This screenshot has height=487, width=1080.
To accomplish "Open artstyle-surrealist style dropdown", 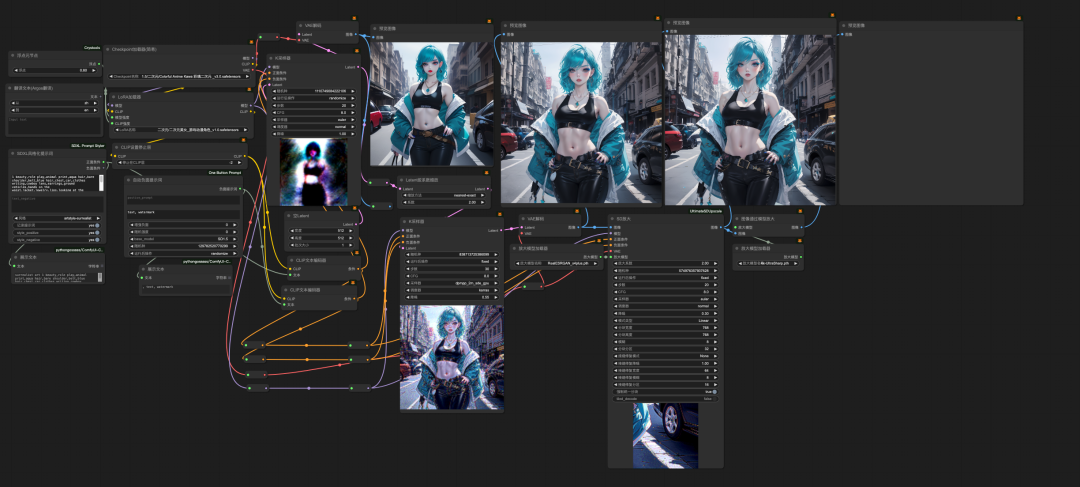I will [x=58, y=218].
